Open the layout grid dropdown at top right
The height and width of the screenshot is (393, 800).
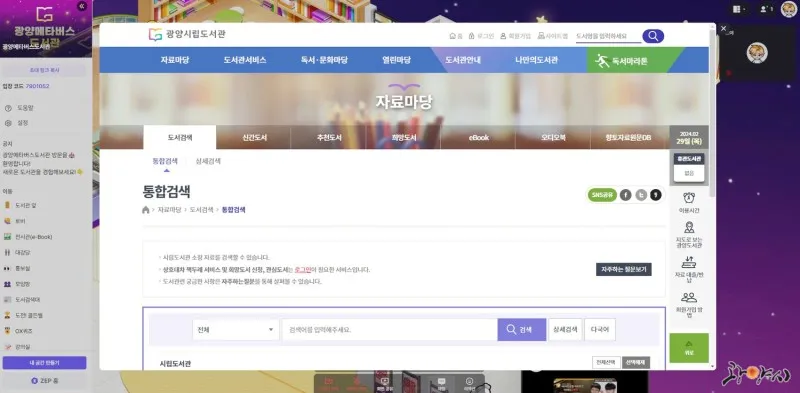[738, 9]
